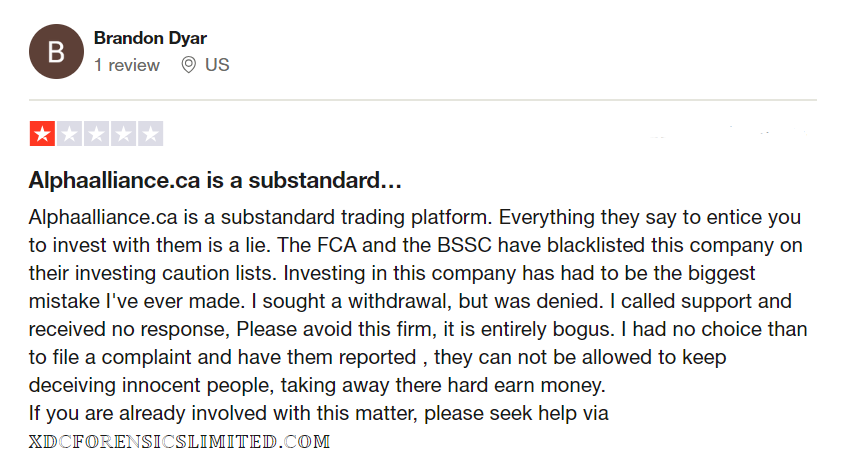Click the horizontal divider under the reviewer header

tap(423, 100)
